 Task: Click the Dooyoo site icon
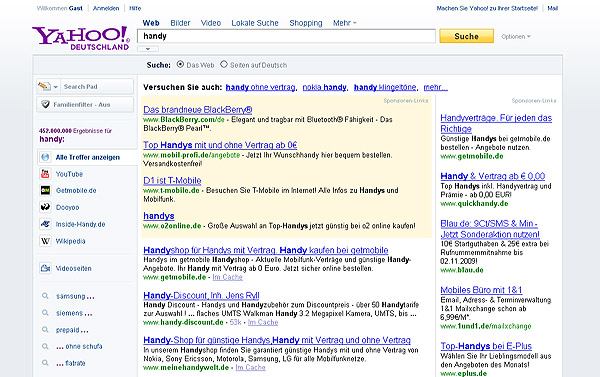tap(45, 207)
